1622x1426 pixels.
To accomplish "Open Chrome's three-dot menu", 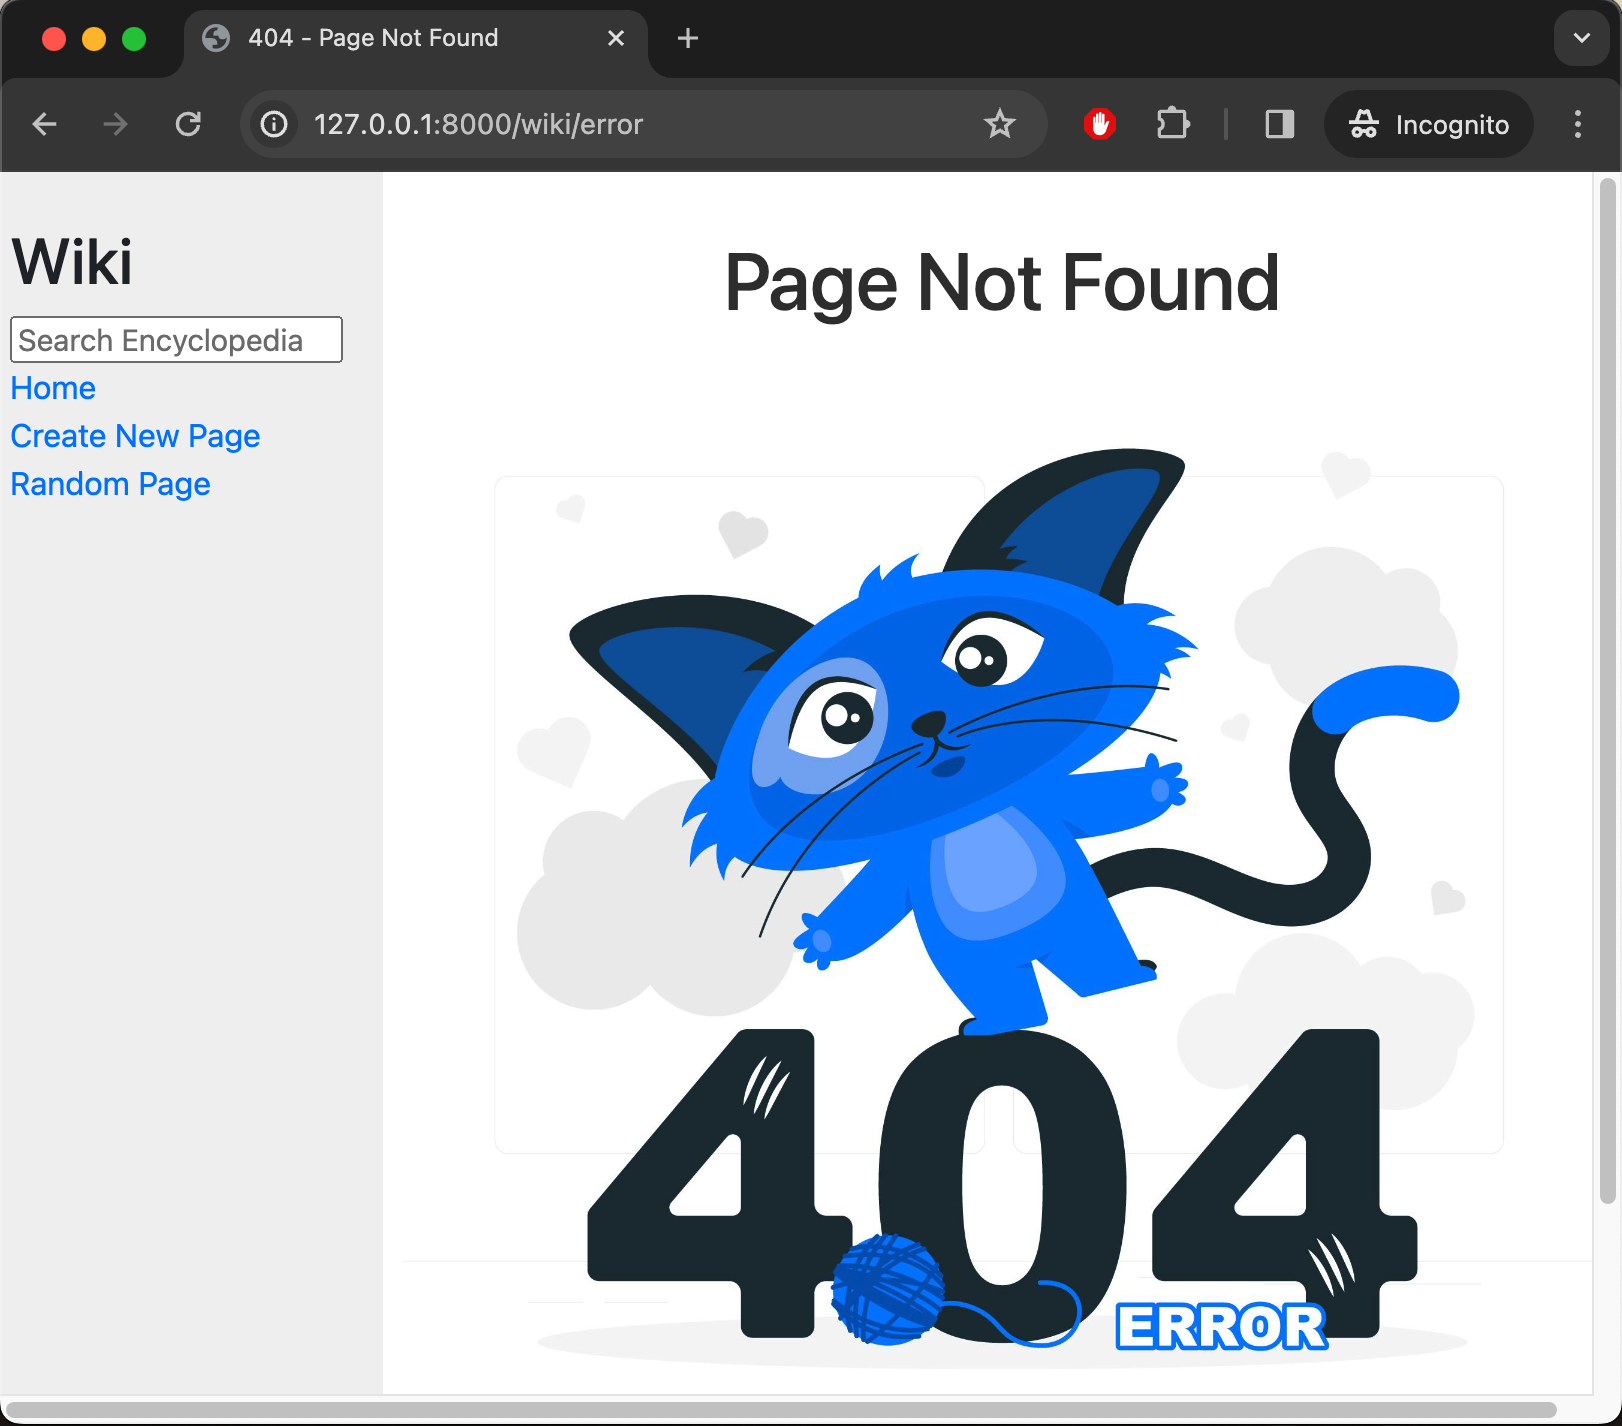I will coord(1577,124).
